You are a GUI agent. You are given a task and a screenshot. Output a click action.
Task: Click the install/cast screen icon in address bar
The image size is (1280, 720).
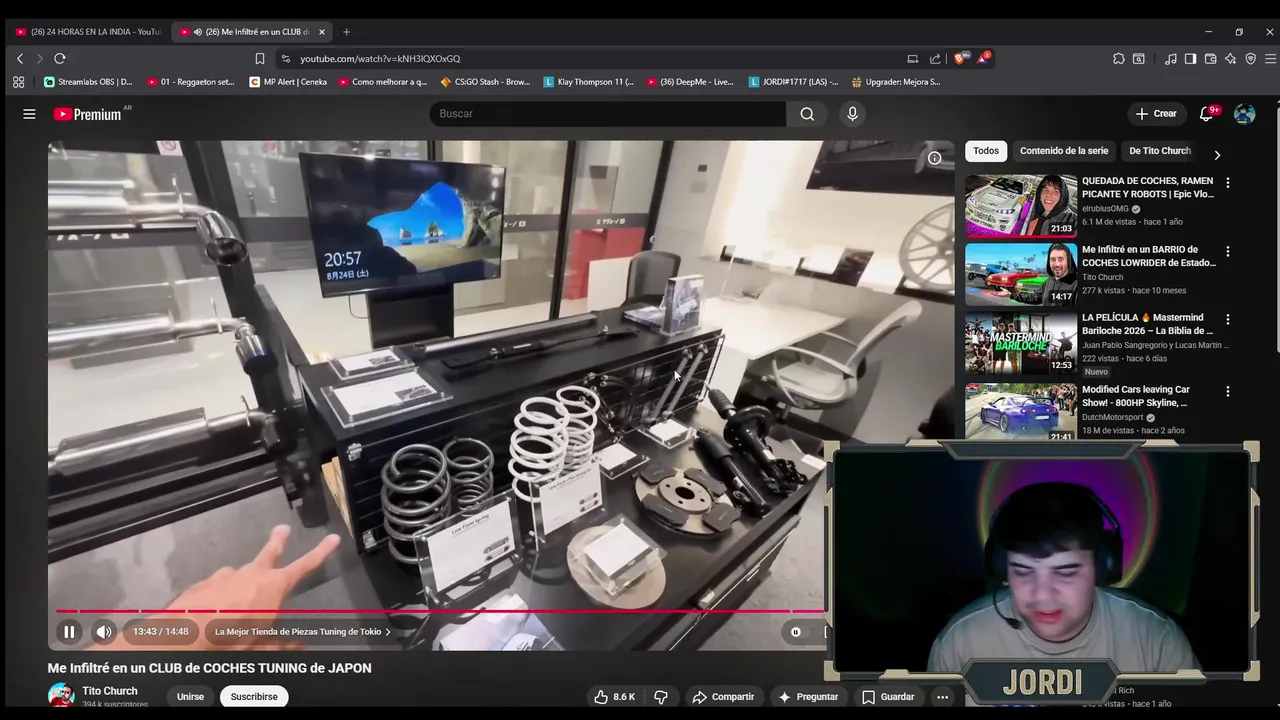point(912,59)
